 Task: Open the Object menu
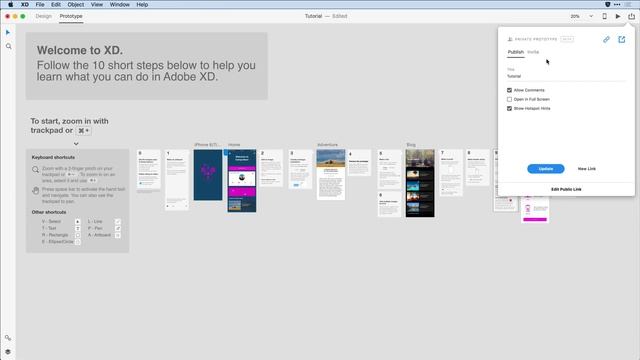76,4
